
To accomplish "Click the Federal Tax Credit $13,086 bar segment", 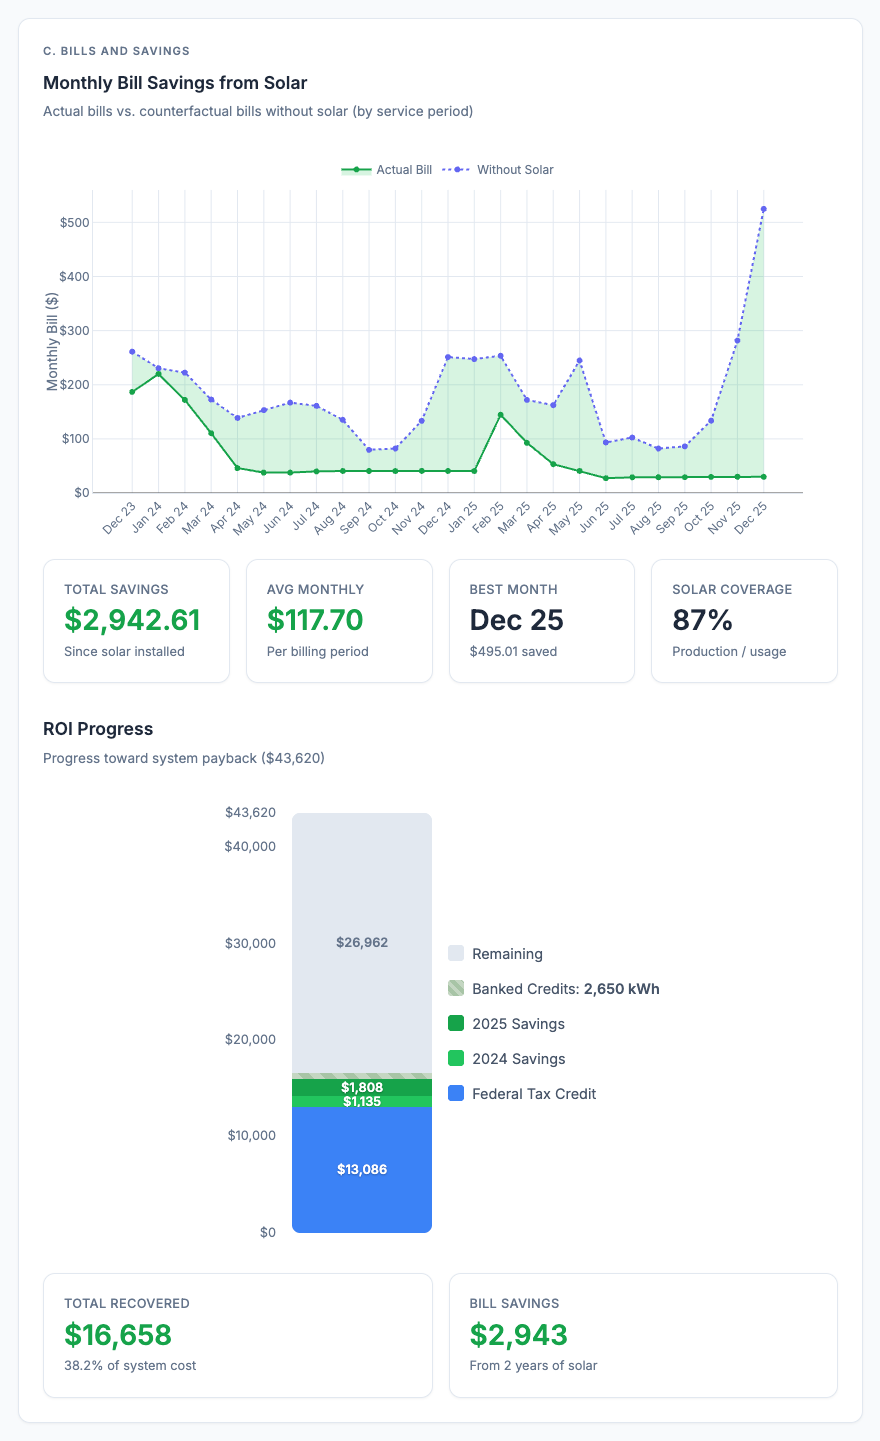I will click(x=361, y=1168).
